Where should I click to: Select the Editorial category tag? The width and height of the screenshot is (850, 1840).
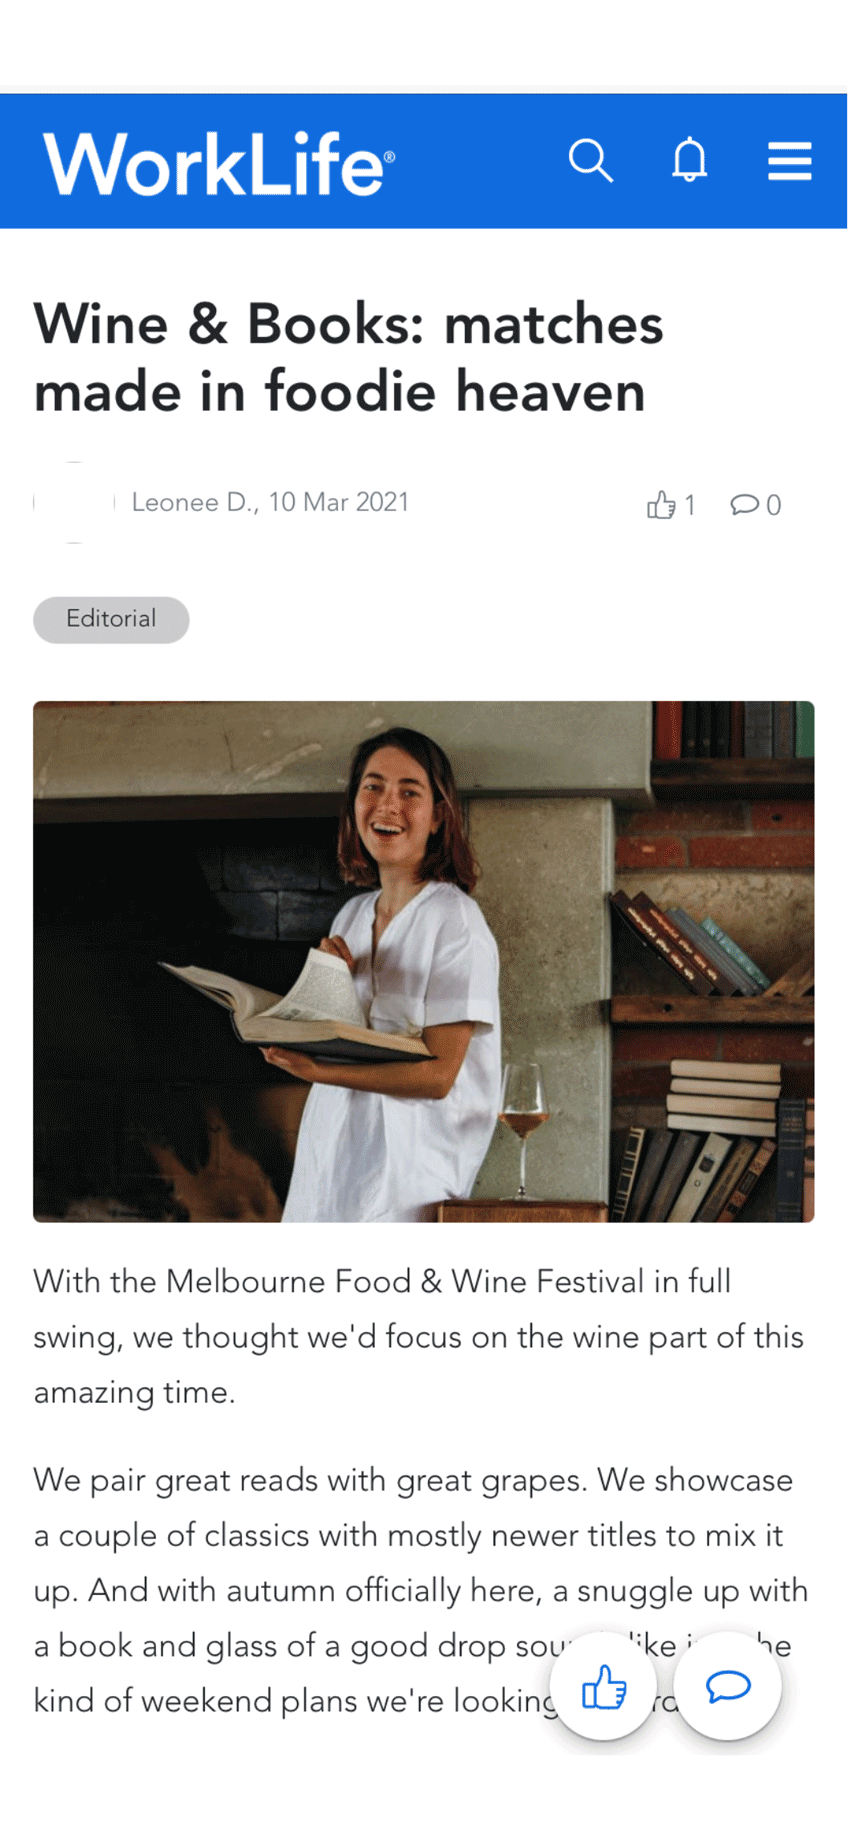(111, 619)
